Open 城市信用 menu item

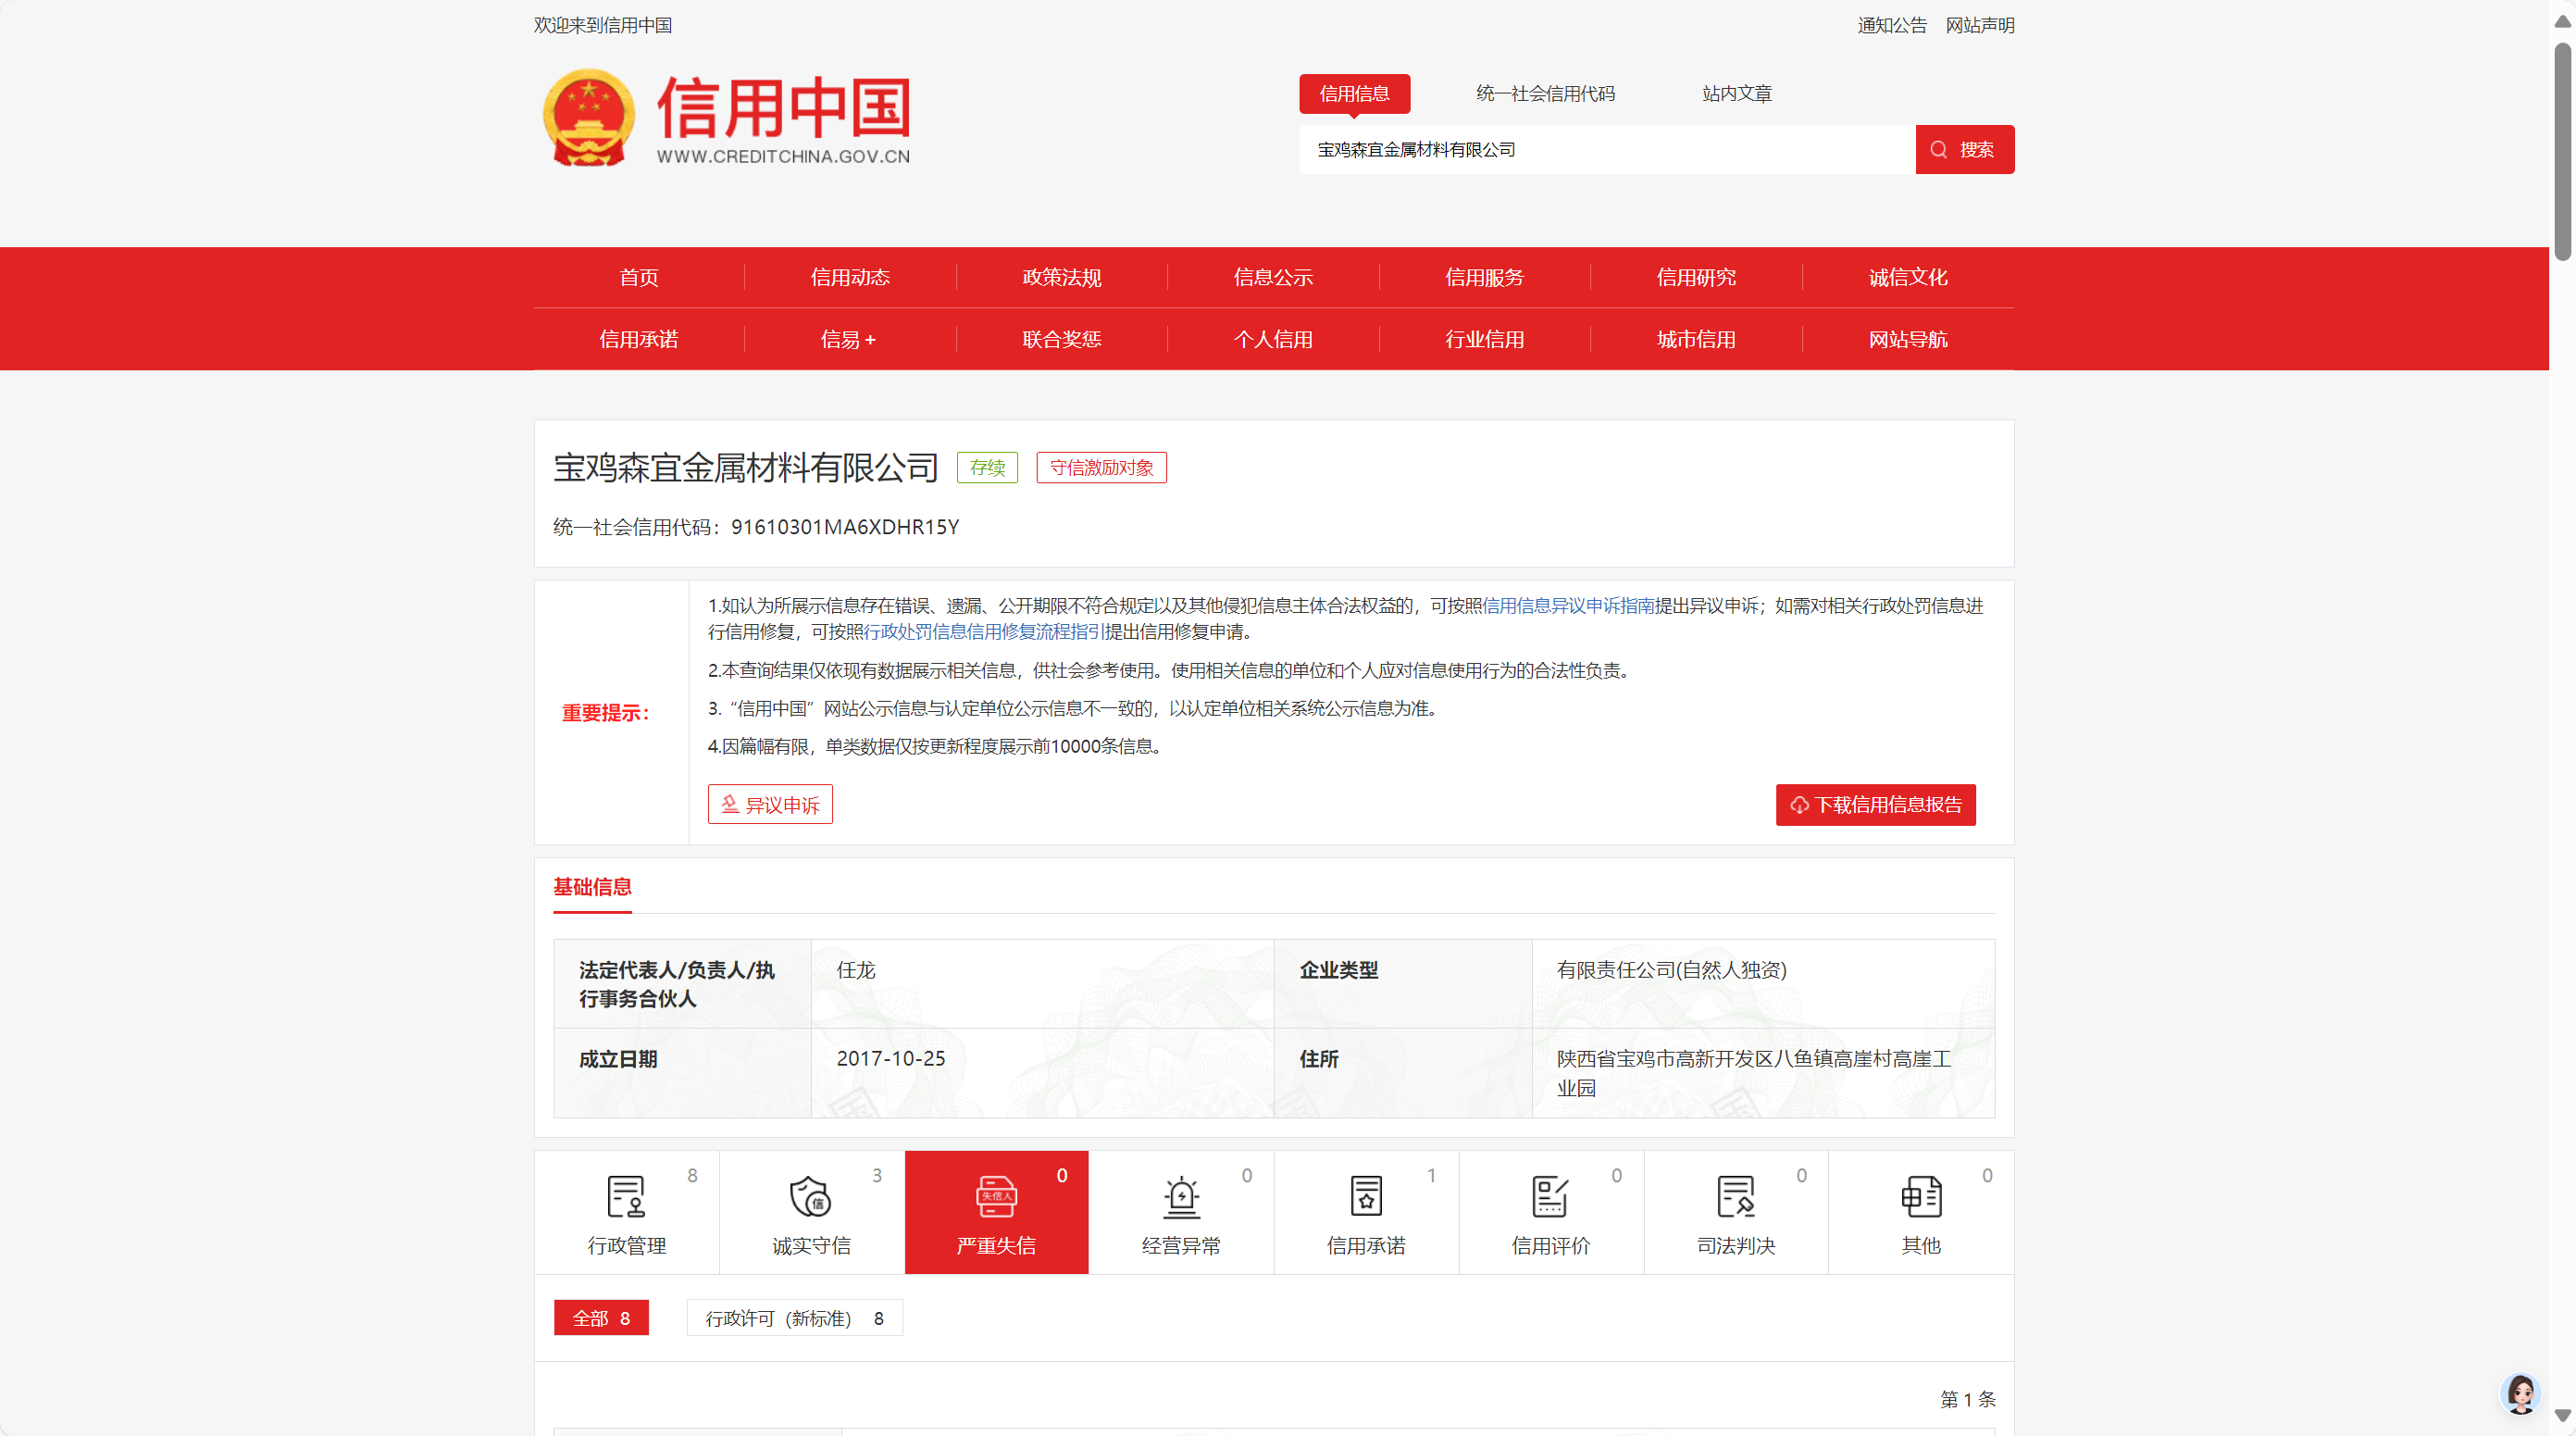(1696, 339)
